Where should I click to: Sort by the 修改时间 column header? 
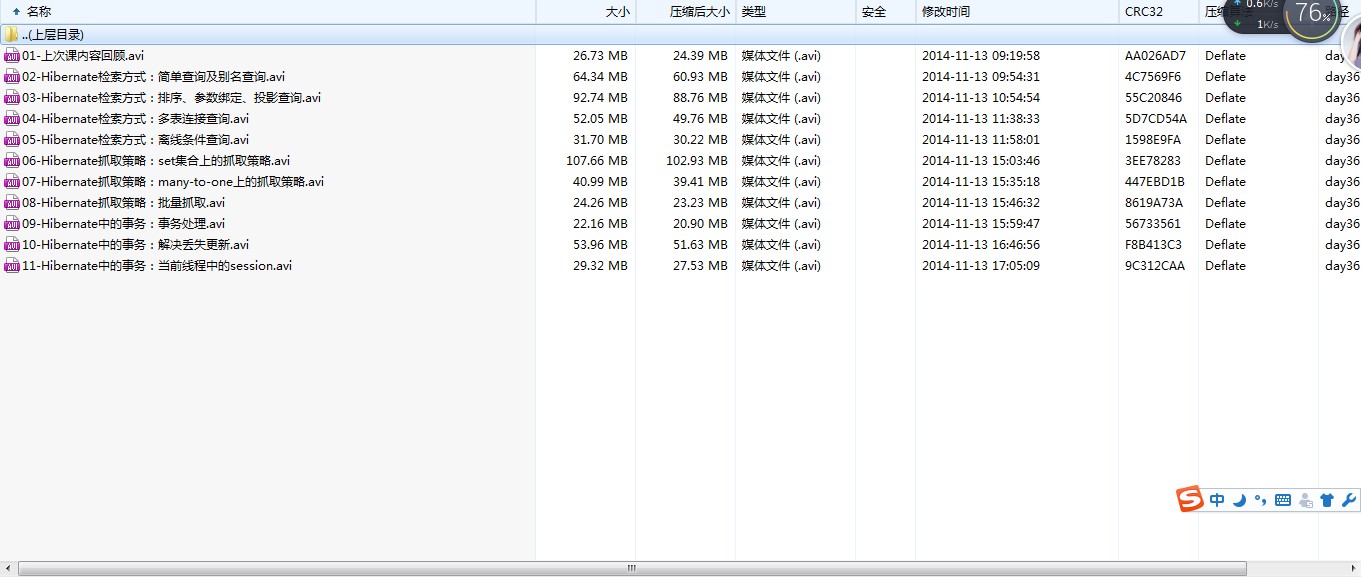pos(1017,12)
